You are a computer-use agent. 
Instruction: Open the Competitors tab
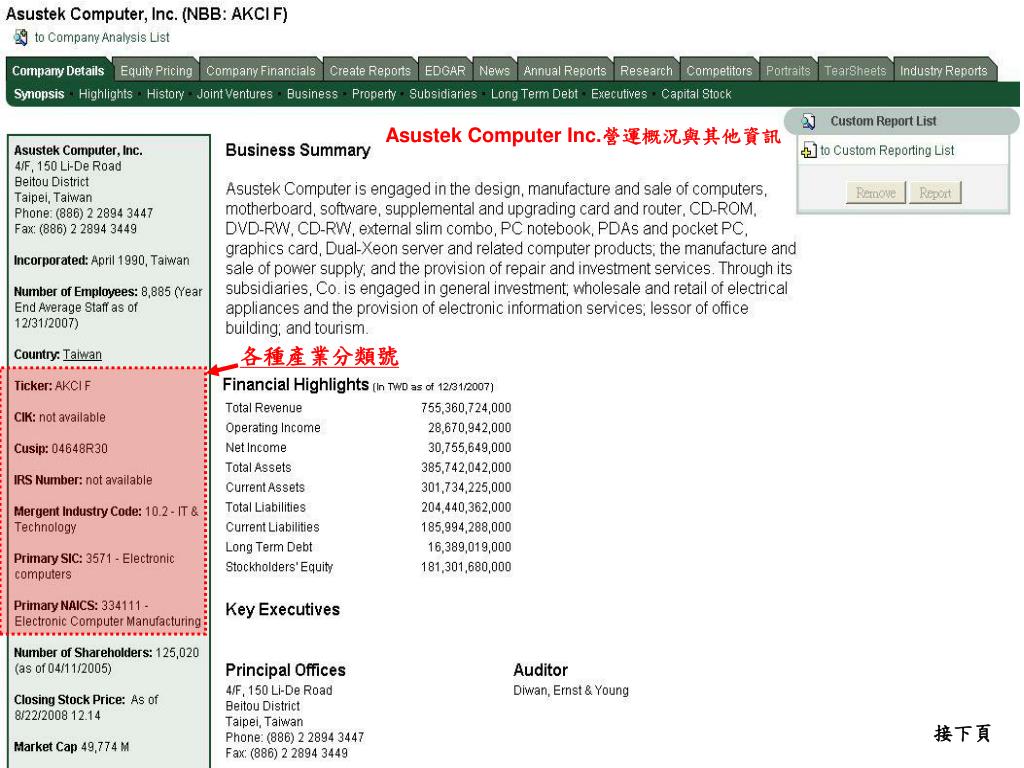(x=719, y=71)
